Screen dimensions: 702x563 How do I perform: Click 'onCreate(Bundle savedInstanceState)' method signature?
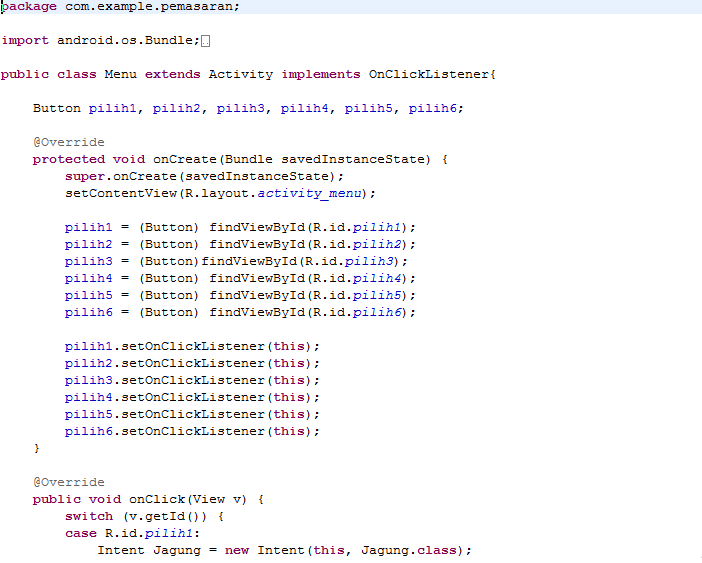pyautogui.click(x=292, y=159)
